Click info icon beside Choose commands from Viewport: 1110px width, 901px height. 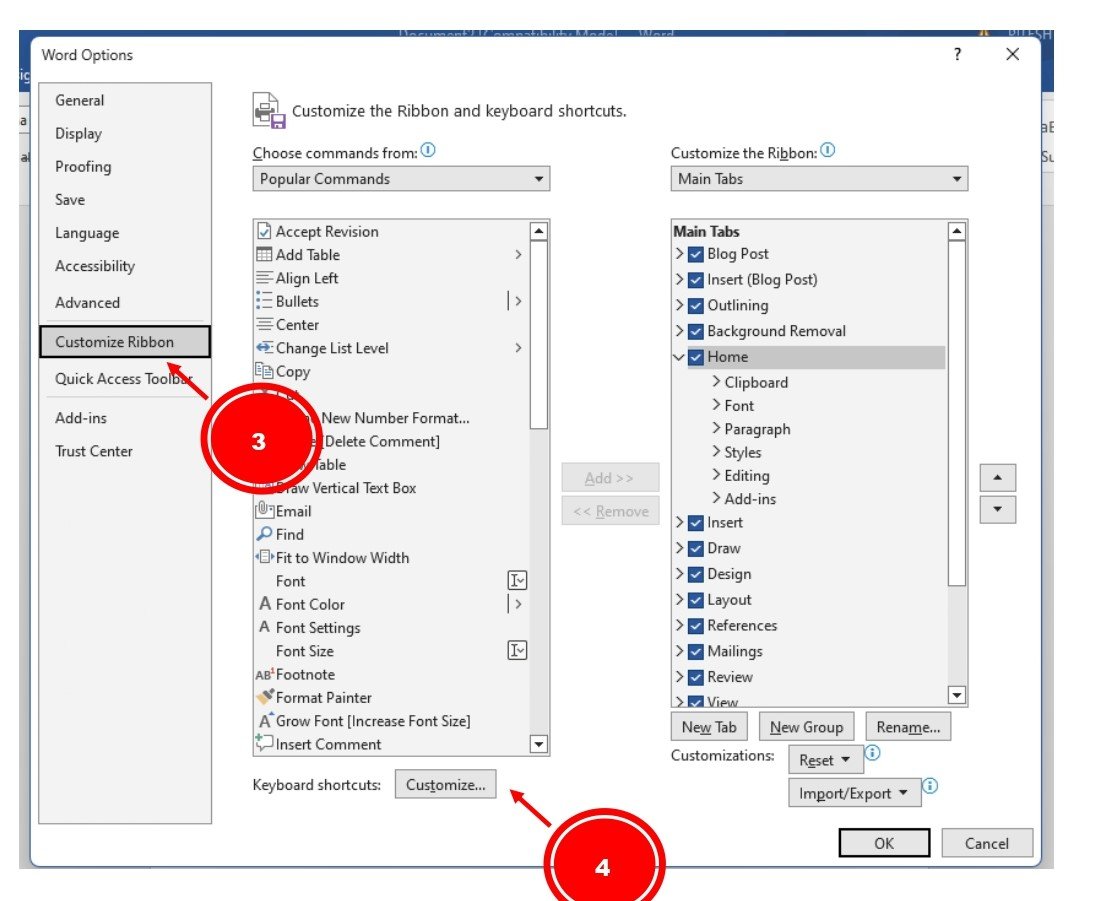(x=428, y=150)
